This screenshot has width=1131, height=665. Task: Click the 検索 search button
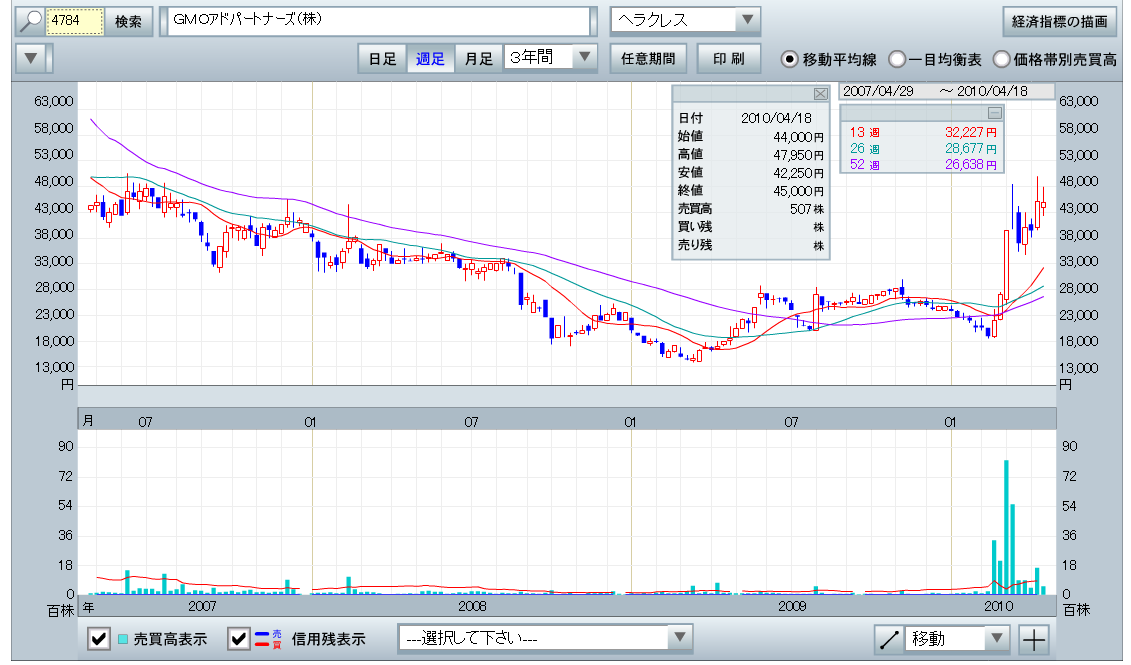click(x=128, y=21)
